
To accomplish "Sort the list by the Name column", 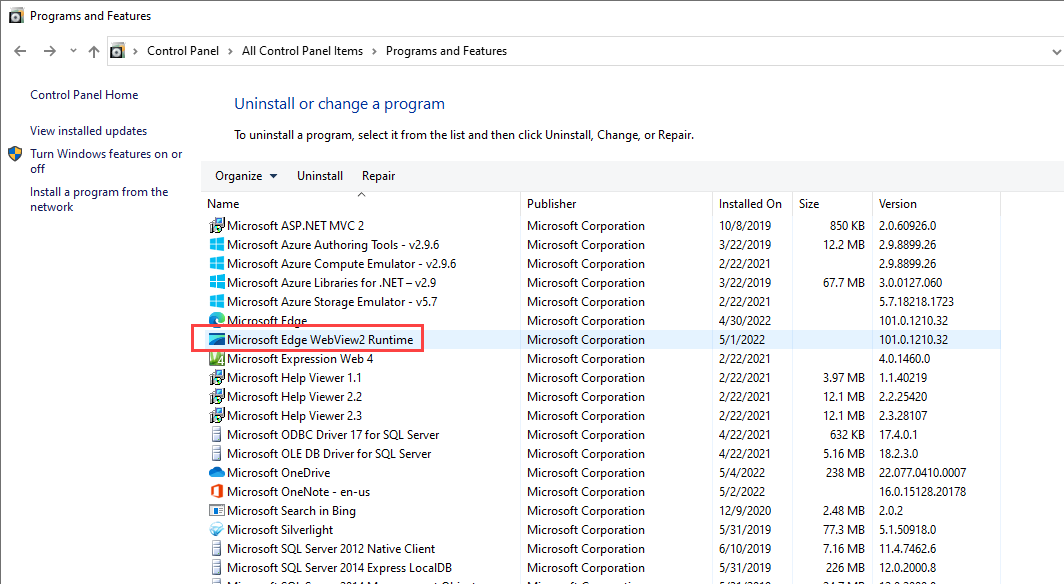I will point(224,204).
